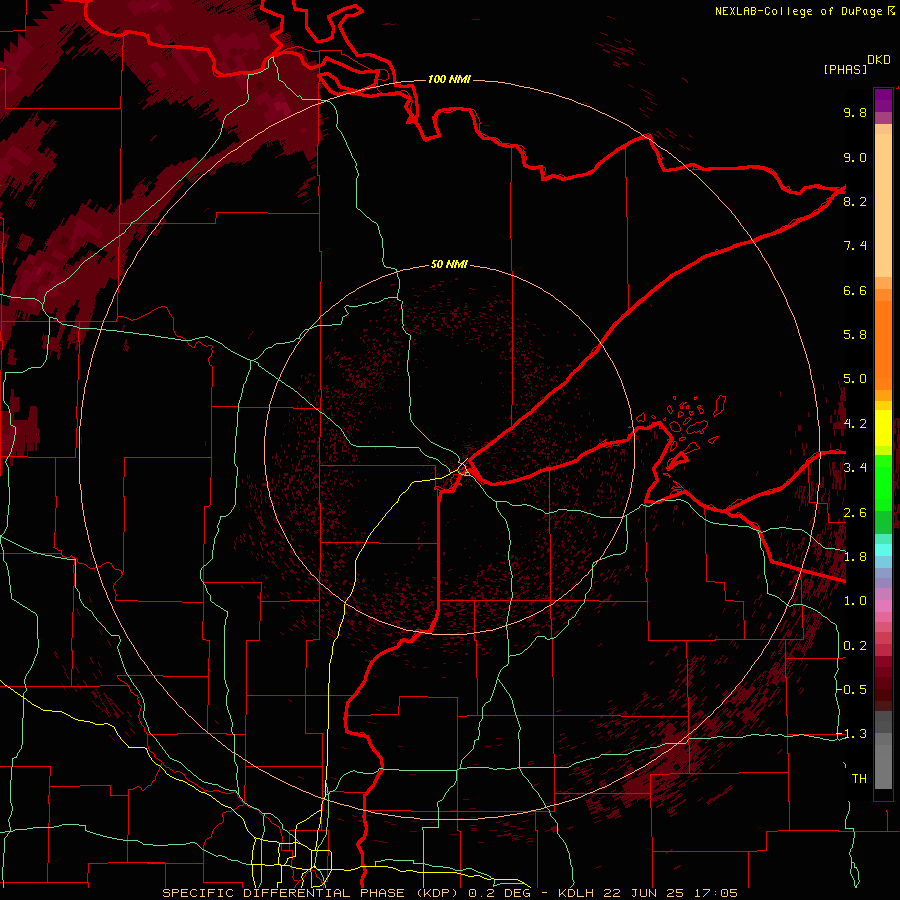Click the 1.0 legend value
900x900 pixels.
[x=855, y=601]
